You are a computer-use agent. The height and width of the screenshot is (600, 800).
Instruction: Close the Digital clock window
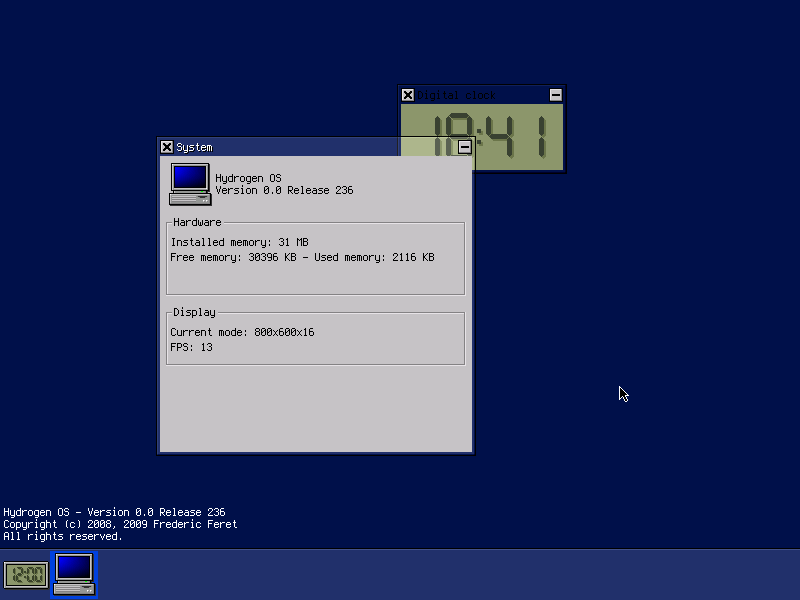click(407, 95)
